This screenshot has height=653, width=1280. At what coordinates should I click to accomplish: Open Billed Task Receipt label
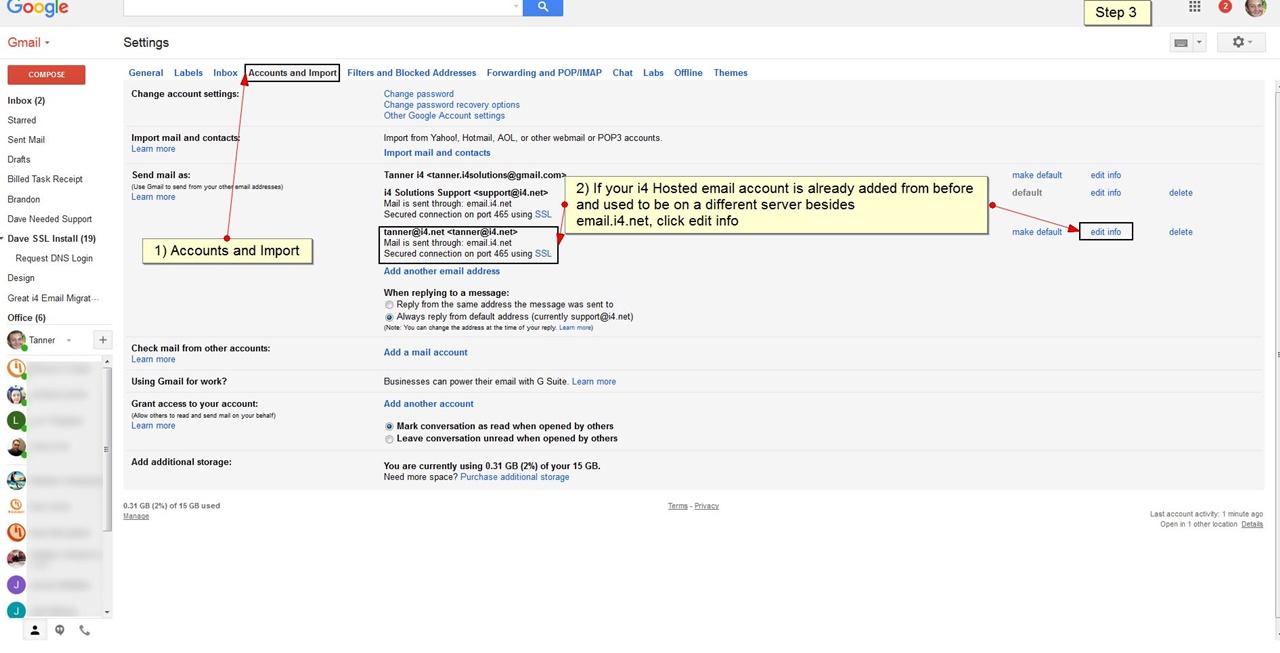coord(45,180)
